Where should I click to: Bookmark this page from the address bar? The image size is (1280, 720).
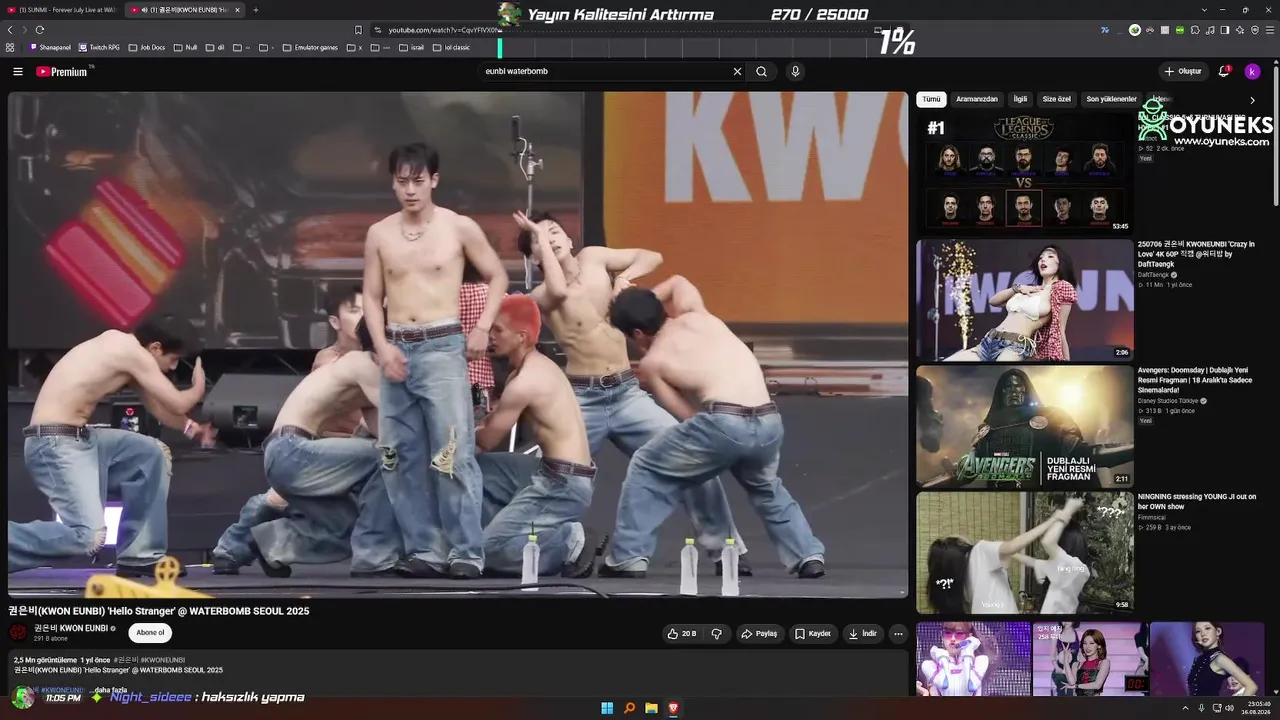point(358,30)
